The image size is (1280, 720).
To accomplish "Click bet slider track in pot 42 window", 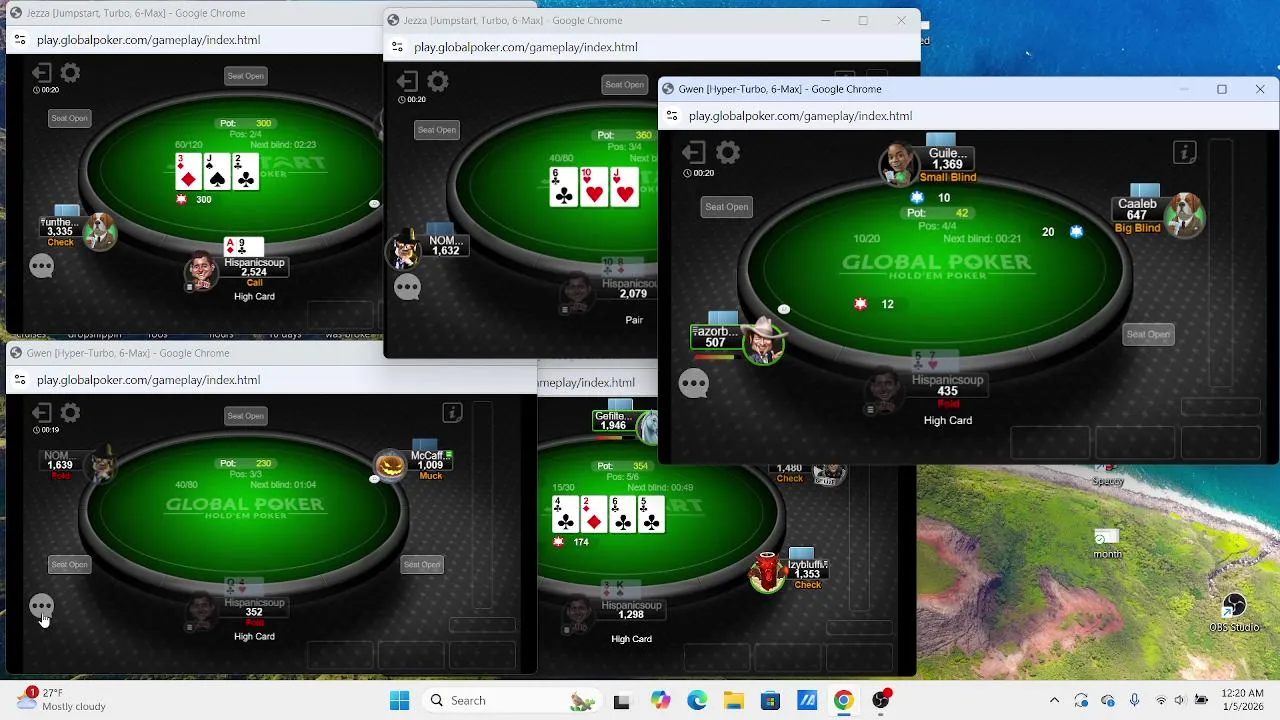I will tap(1219, 262).
